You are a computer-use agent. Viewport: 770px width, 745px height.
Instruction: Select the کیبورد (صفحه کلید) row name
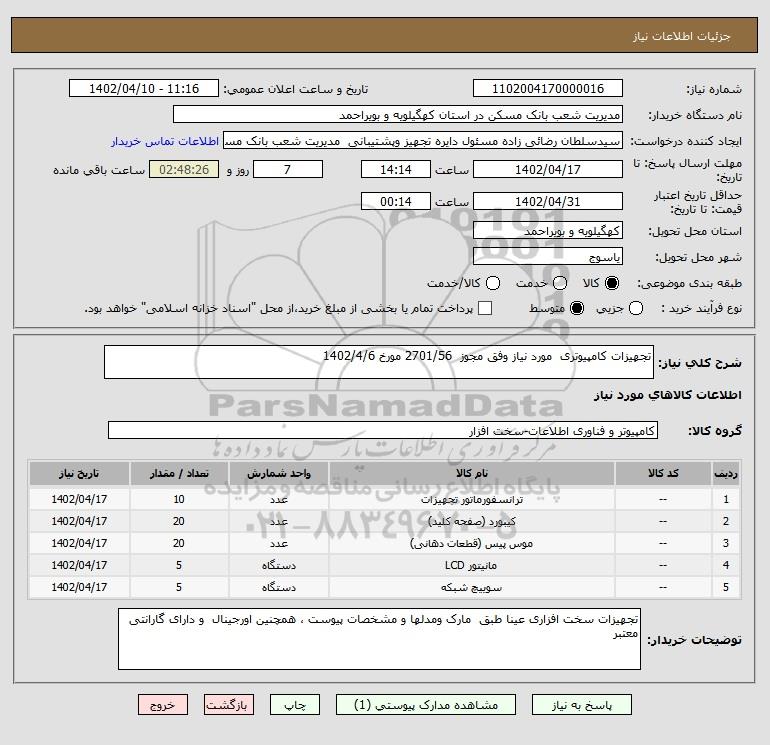[472, 522]
